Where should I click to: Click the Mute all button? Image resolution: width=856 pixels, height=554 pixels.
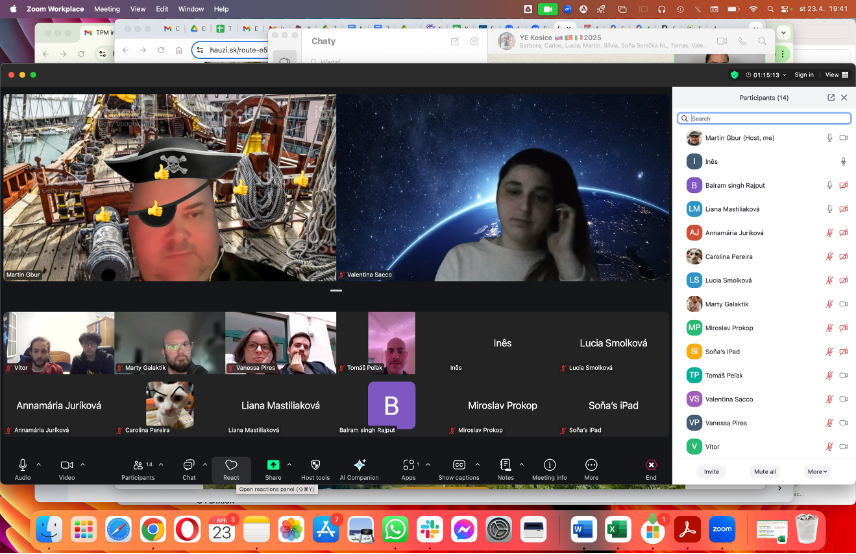pyautogui.click(x=765, y=472)
